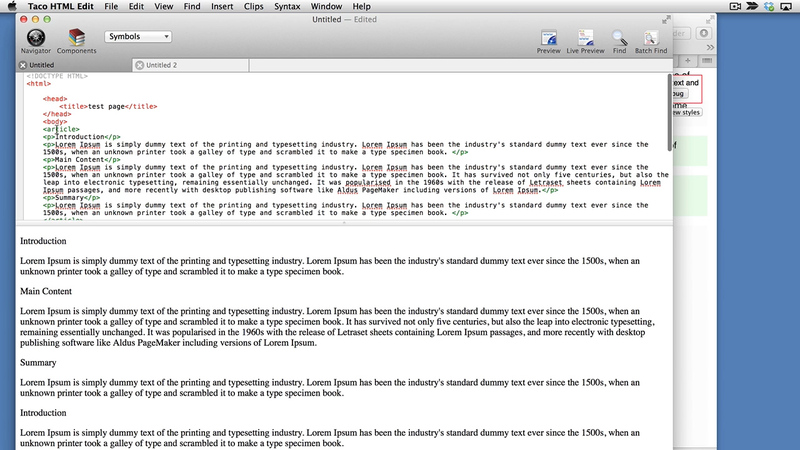This screenshot has height=450, width=800.
Task: Click the AirPlay display menu bar icon
Action: [786, 7]
